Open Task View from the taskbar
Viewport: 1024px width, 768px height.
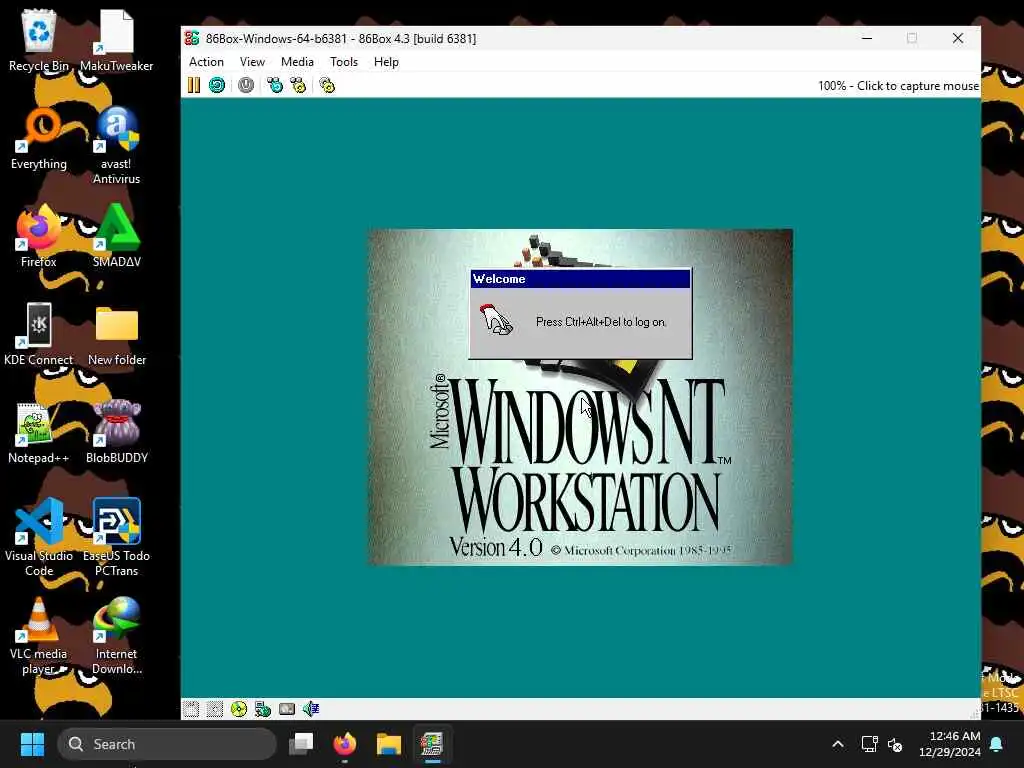301,744
